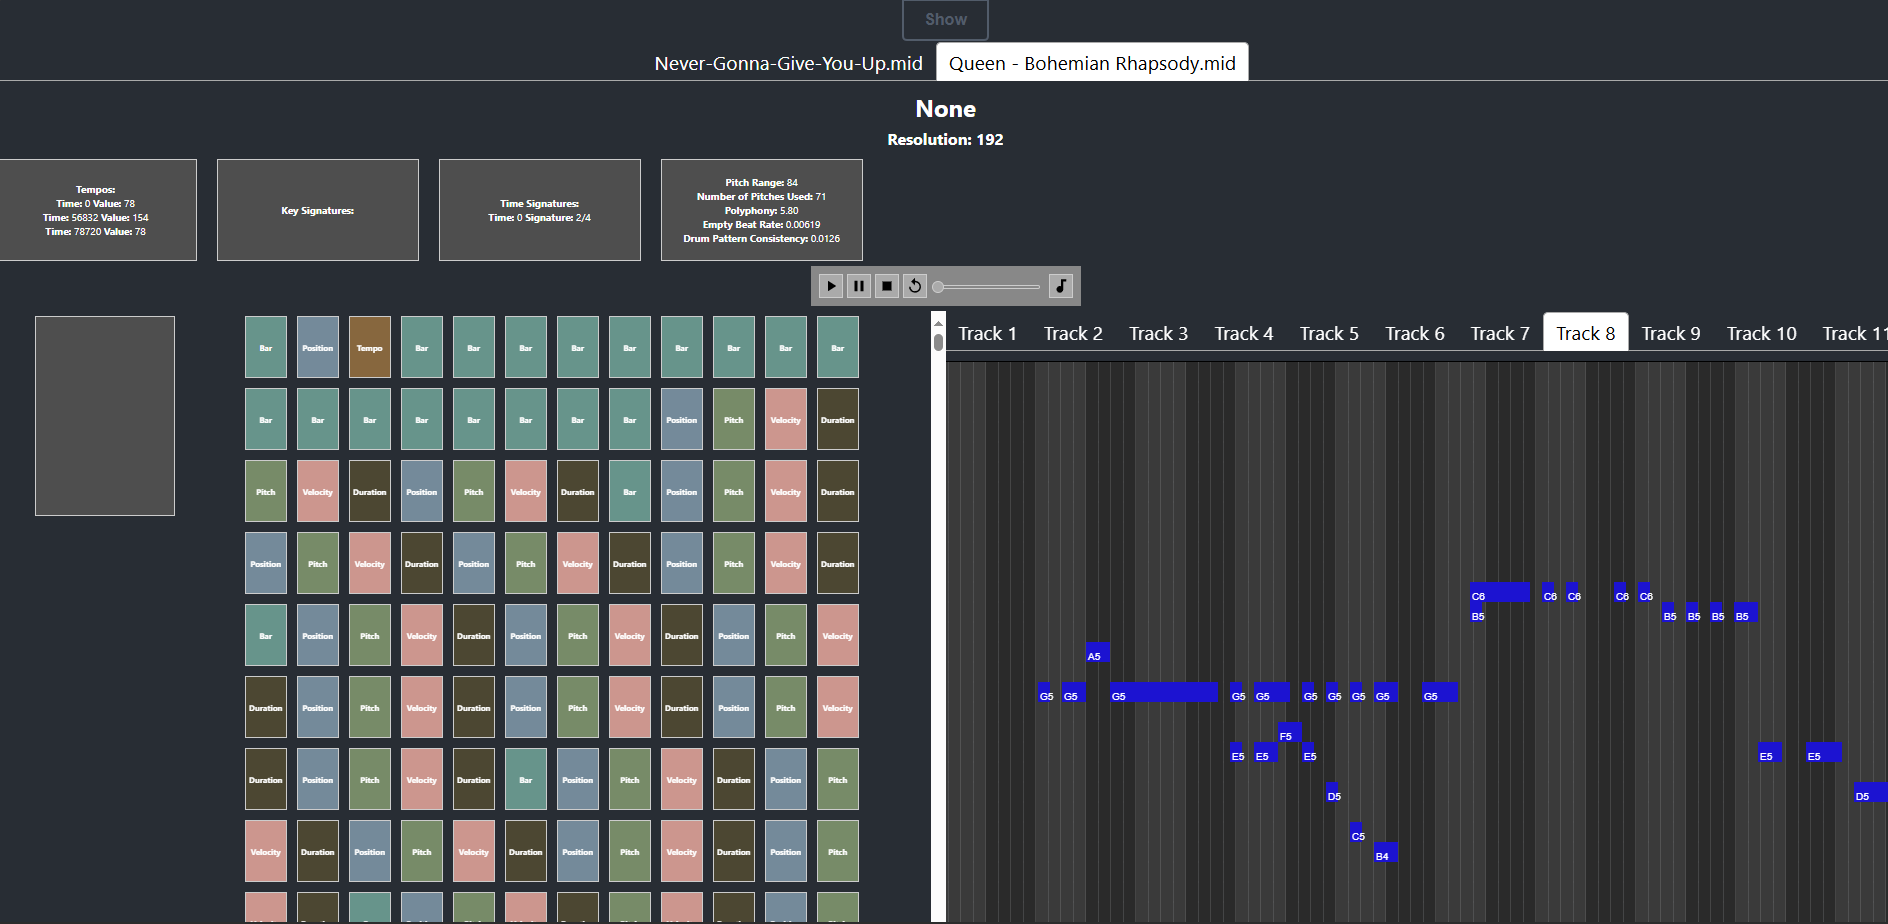
Task: Select the brown Tempo token card
Action: [369, 347]
